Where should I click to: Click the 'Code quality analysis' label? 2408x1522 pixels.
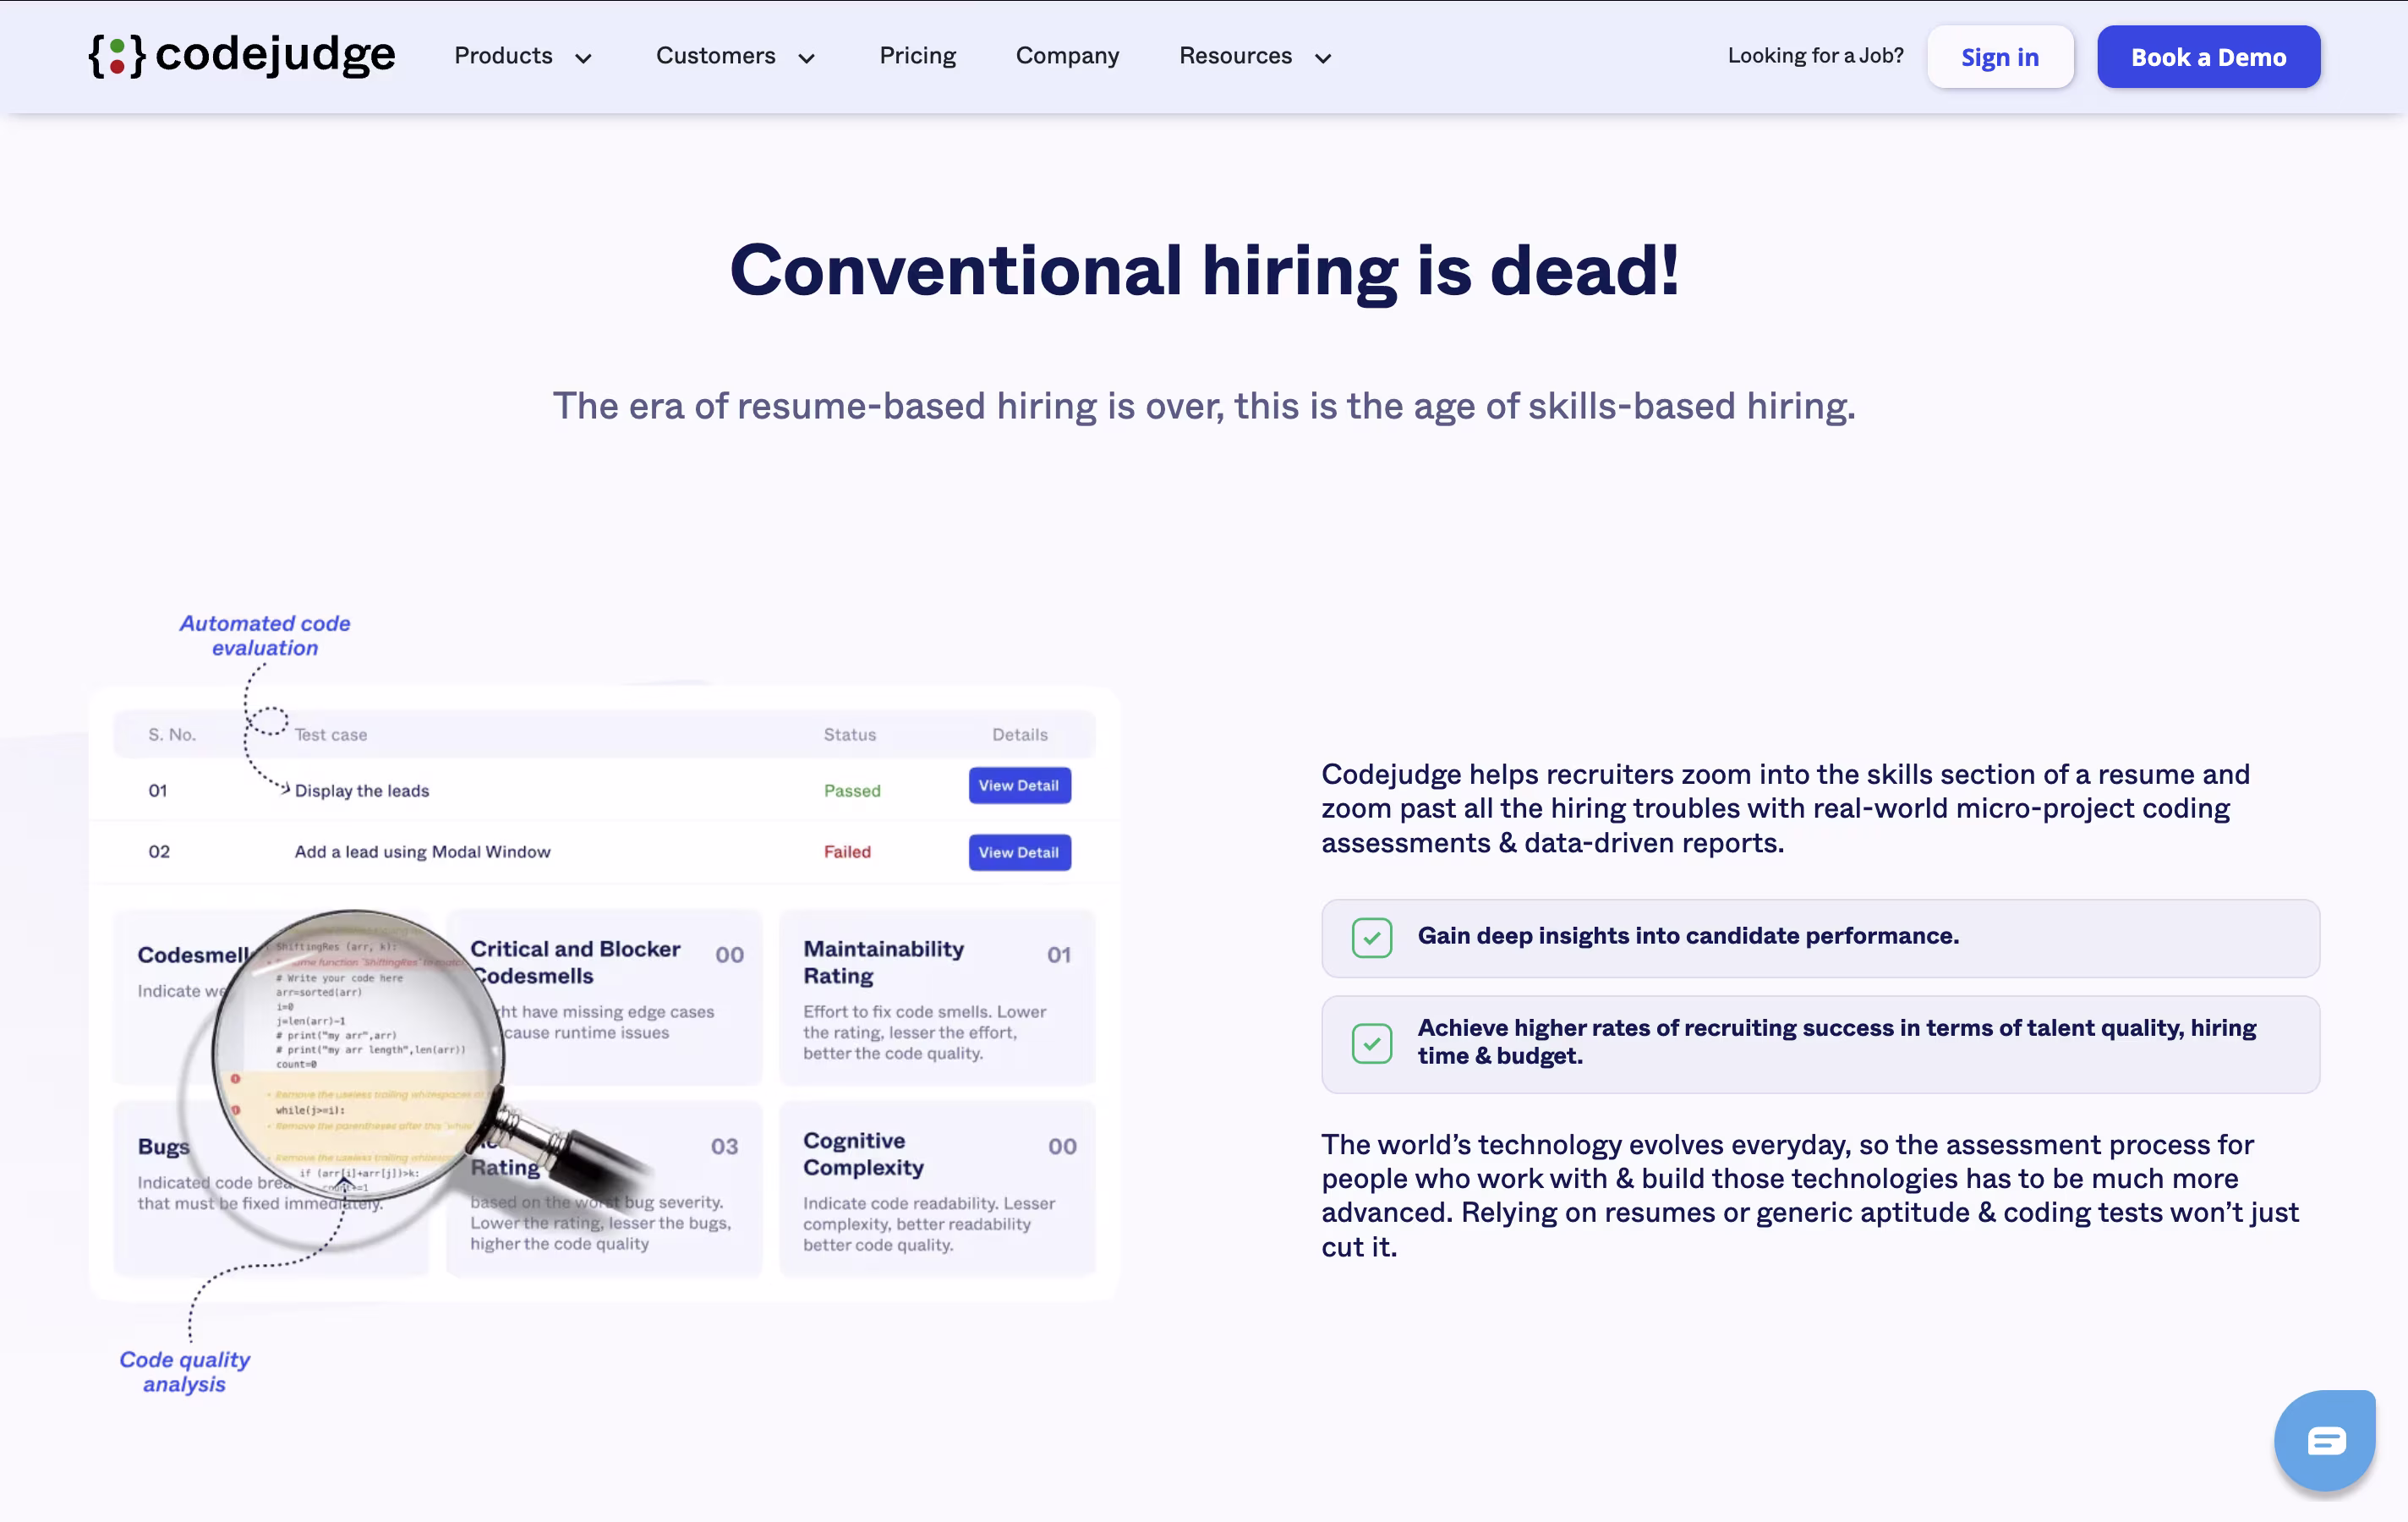coord(184,1371)
